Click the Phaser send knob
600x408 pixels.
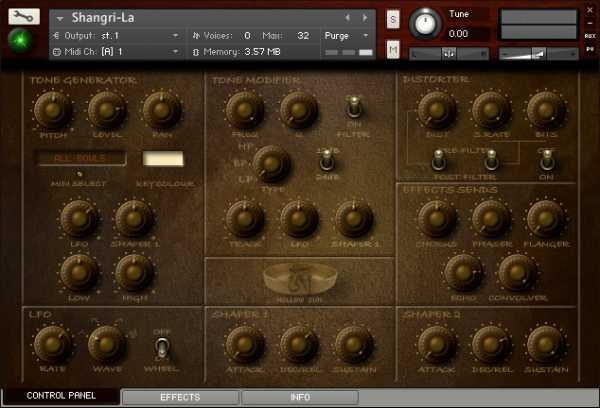491,219
